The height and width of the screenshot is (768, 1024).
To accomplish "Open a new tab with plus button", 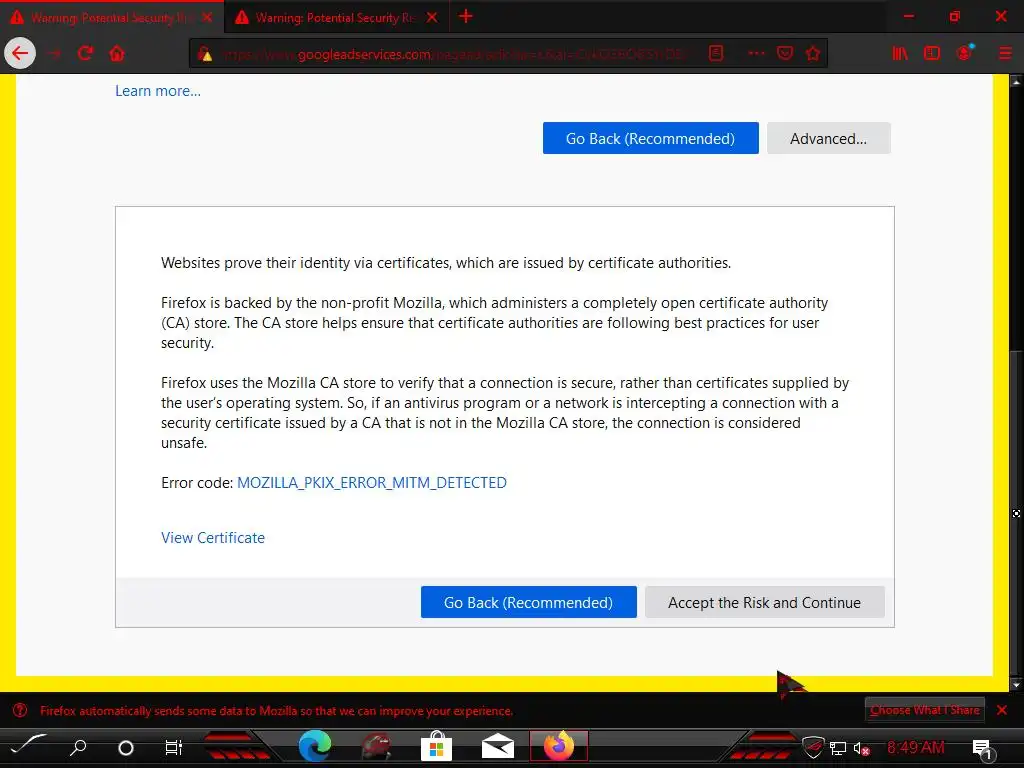I will [466, 16].
